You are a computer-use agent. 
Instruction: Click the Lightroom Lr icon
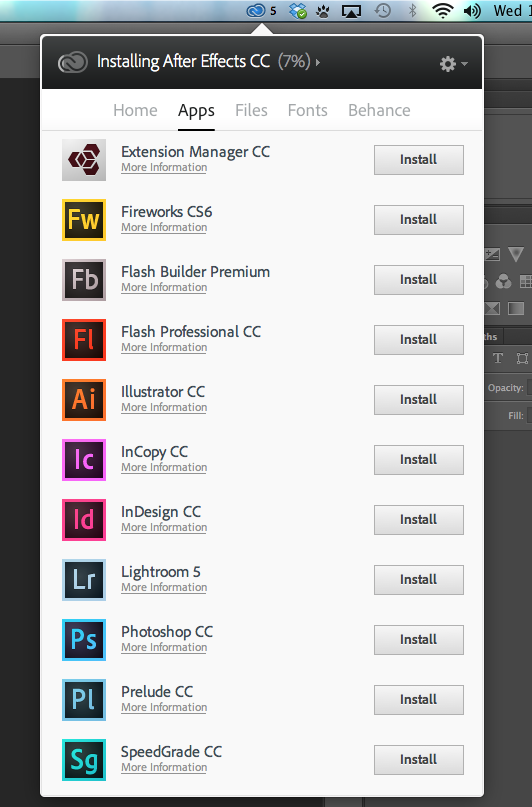[84, 580]
